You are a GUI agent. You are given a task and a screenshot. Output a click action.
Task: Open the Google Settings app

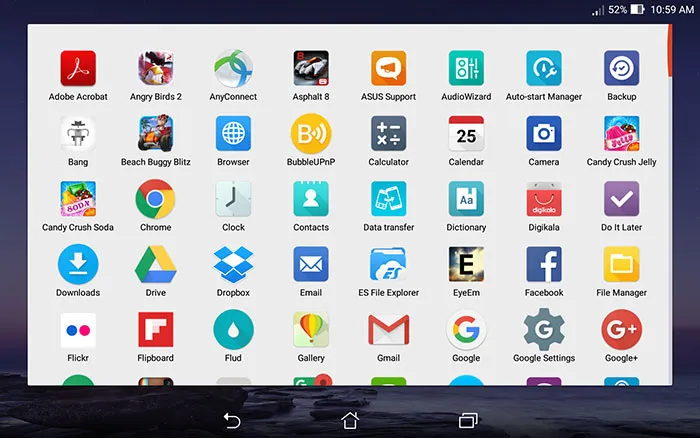coord(544,330)
